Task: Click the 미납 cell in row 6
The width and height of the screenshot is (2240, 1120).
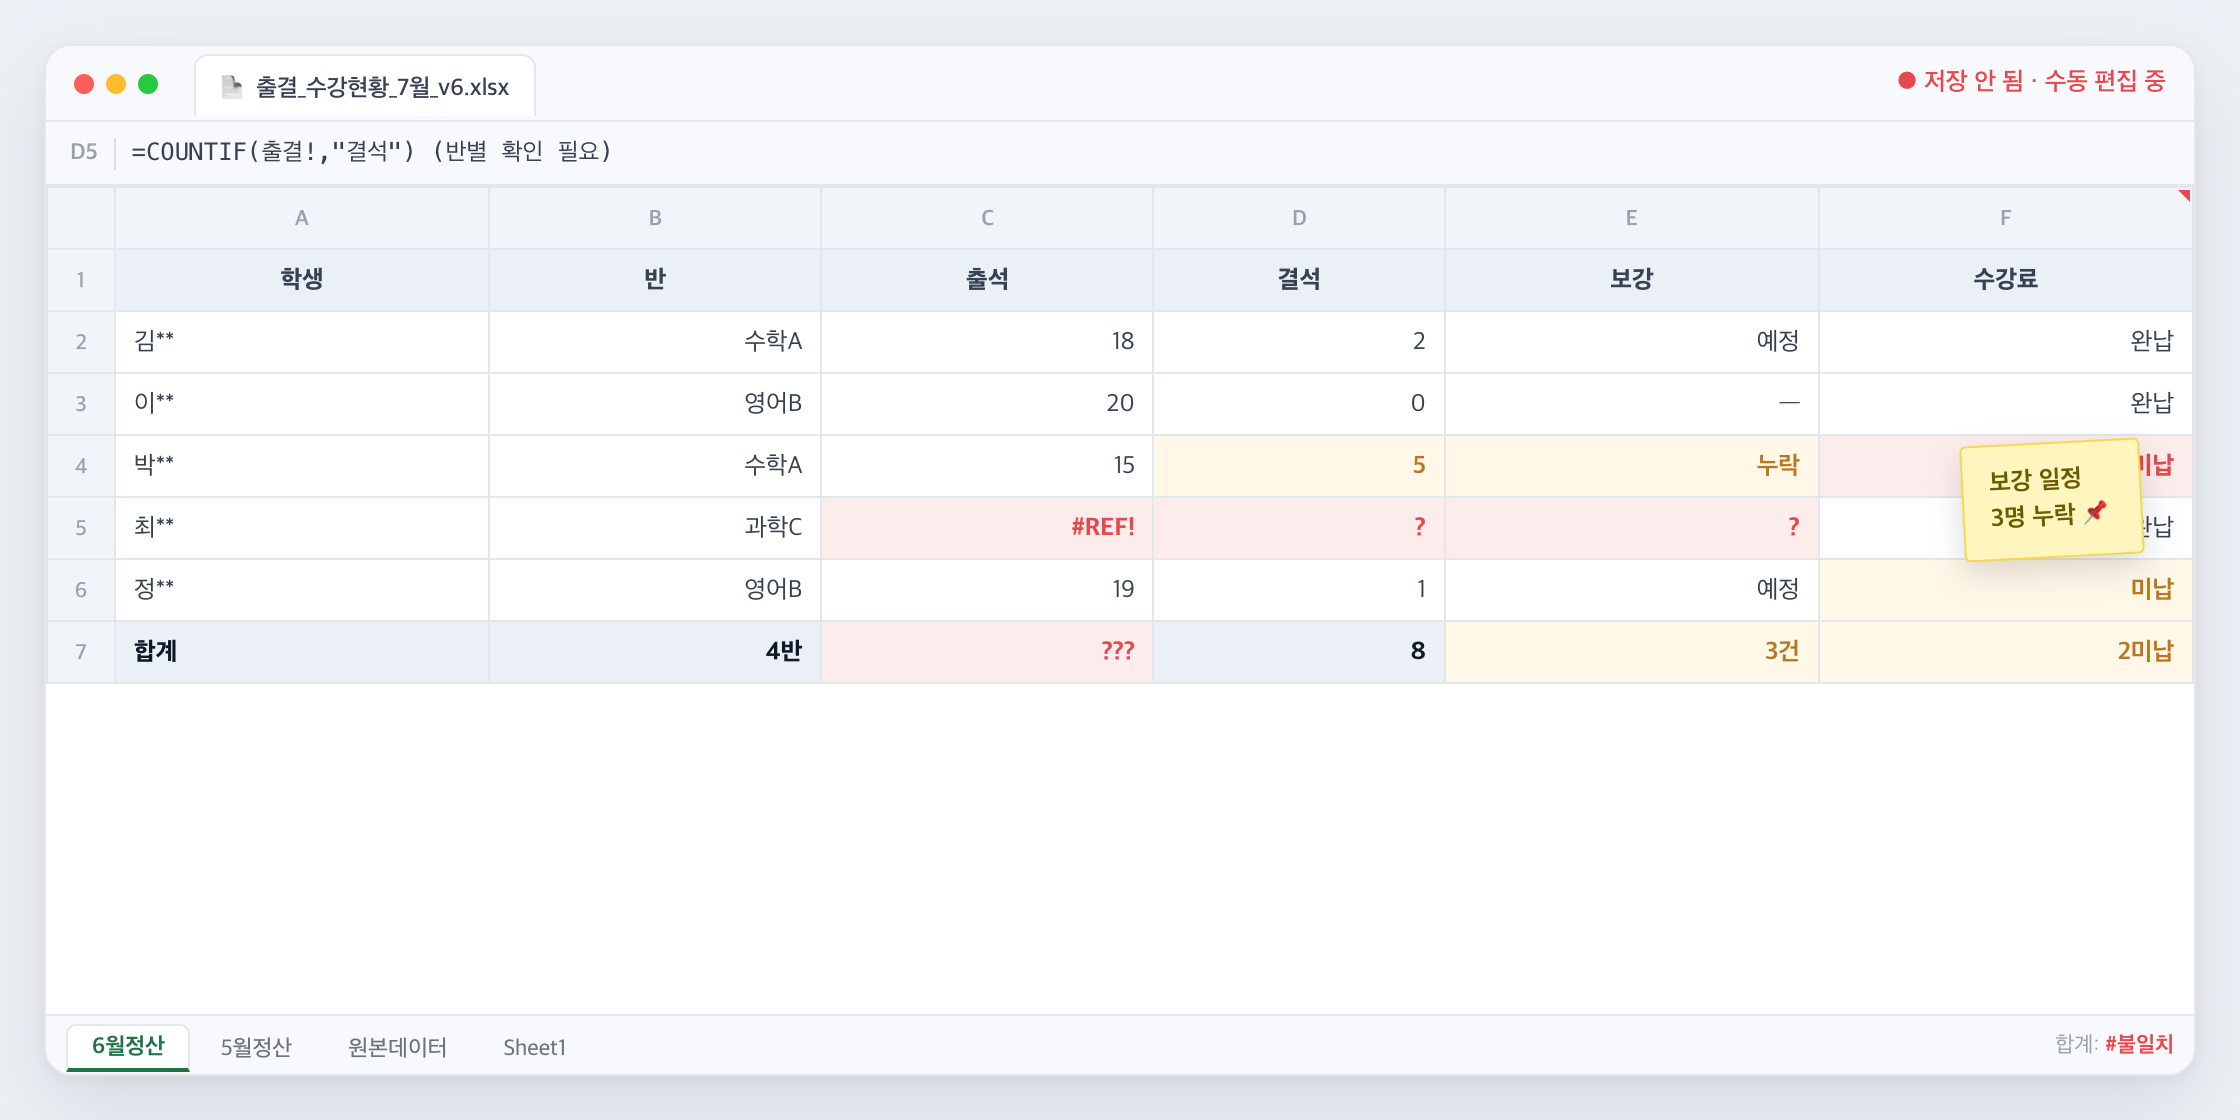Action: (x=2005, y=590)
